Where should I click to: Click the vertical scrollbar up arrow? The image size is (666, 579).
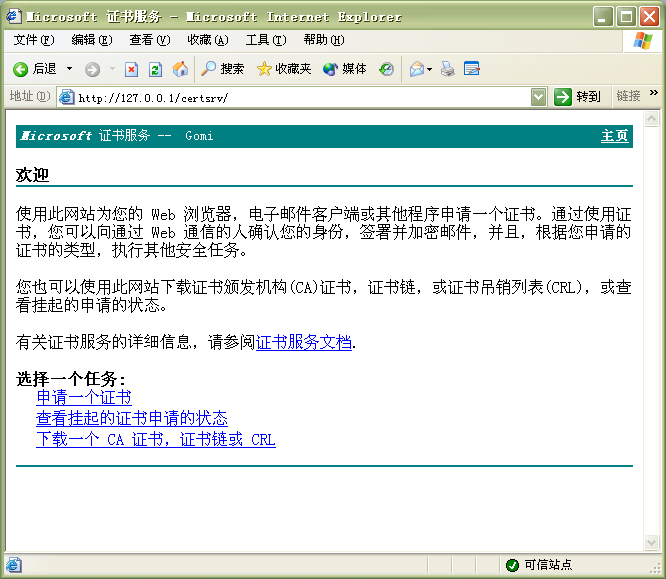[x=651, y=119]
